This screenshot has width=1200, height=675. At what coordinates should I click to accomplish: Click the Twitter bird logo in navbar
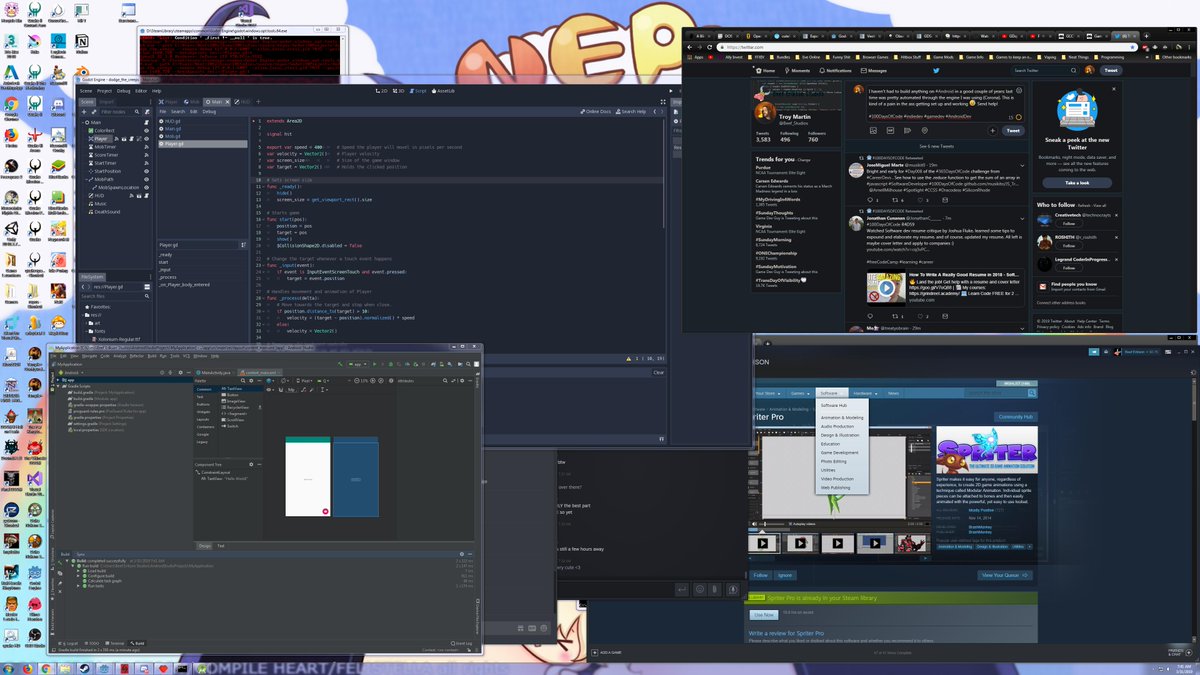pyautogui.click(x=936, y=71)
